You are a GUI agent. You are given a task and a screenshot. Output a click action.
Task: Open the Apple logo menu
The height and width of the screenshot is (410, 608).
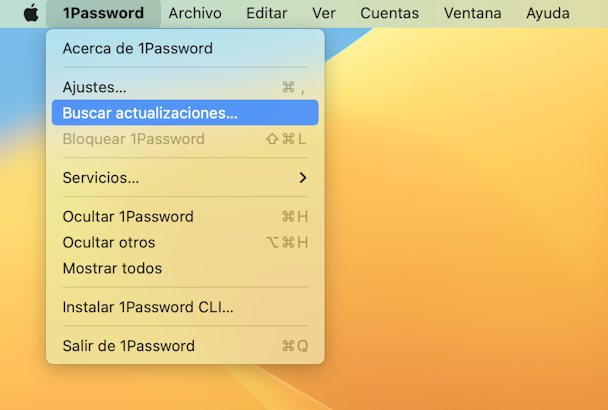point(31,13)
